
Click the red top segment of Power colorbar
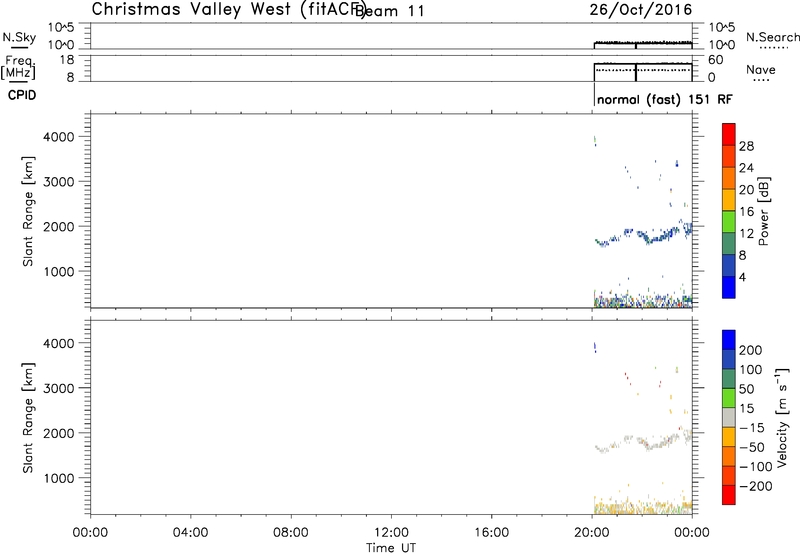click(729, 134)
